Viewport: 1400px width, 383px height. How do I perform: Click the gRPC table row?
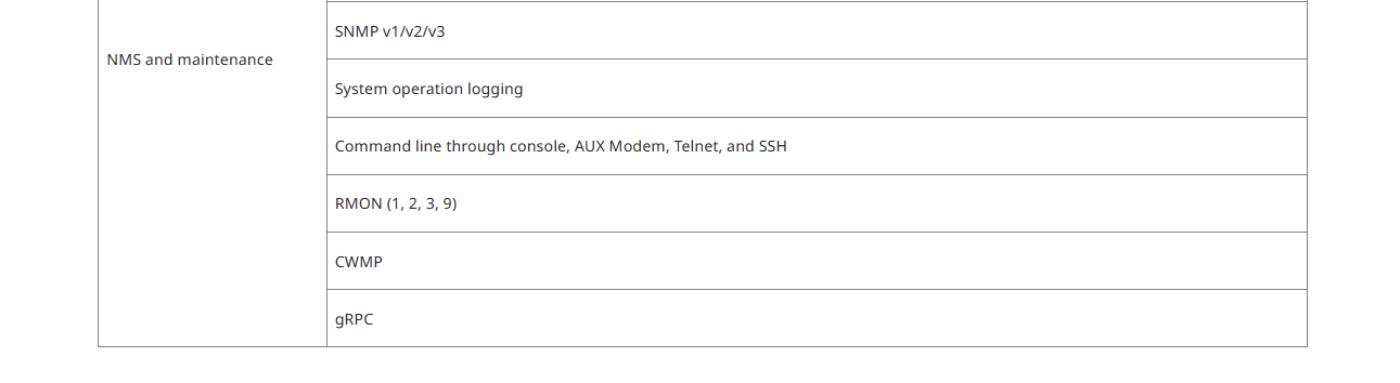click(x=817, y=319)
